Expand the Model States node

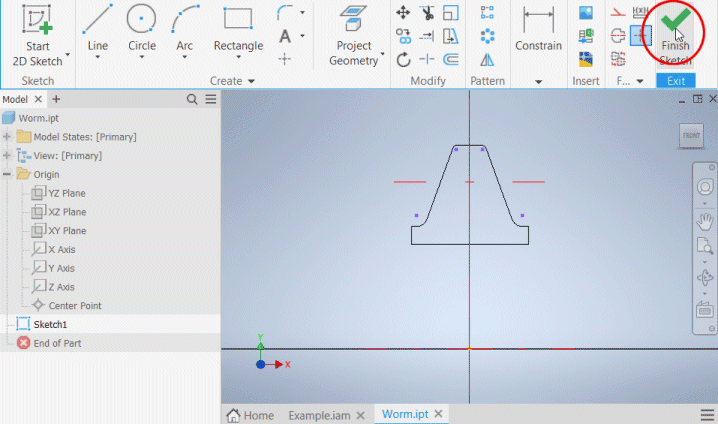click(x=7, y=136)
